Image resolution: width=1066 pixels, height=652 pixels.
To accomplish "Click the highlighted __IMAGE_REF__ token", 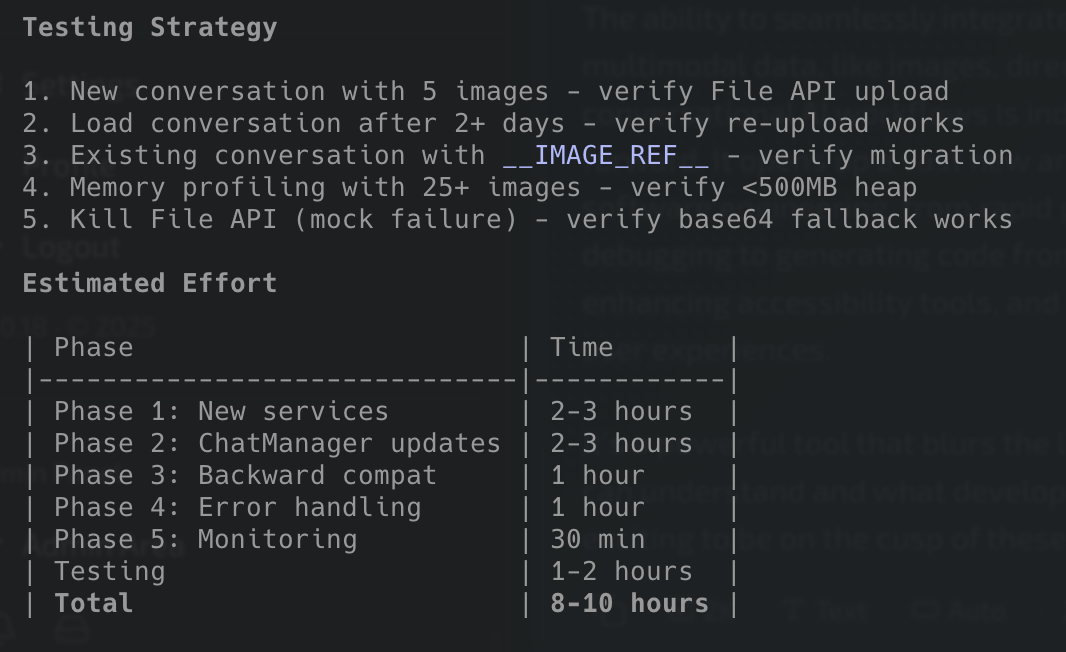I will tap(607, 155).
